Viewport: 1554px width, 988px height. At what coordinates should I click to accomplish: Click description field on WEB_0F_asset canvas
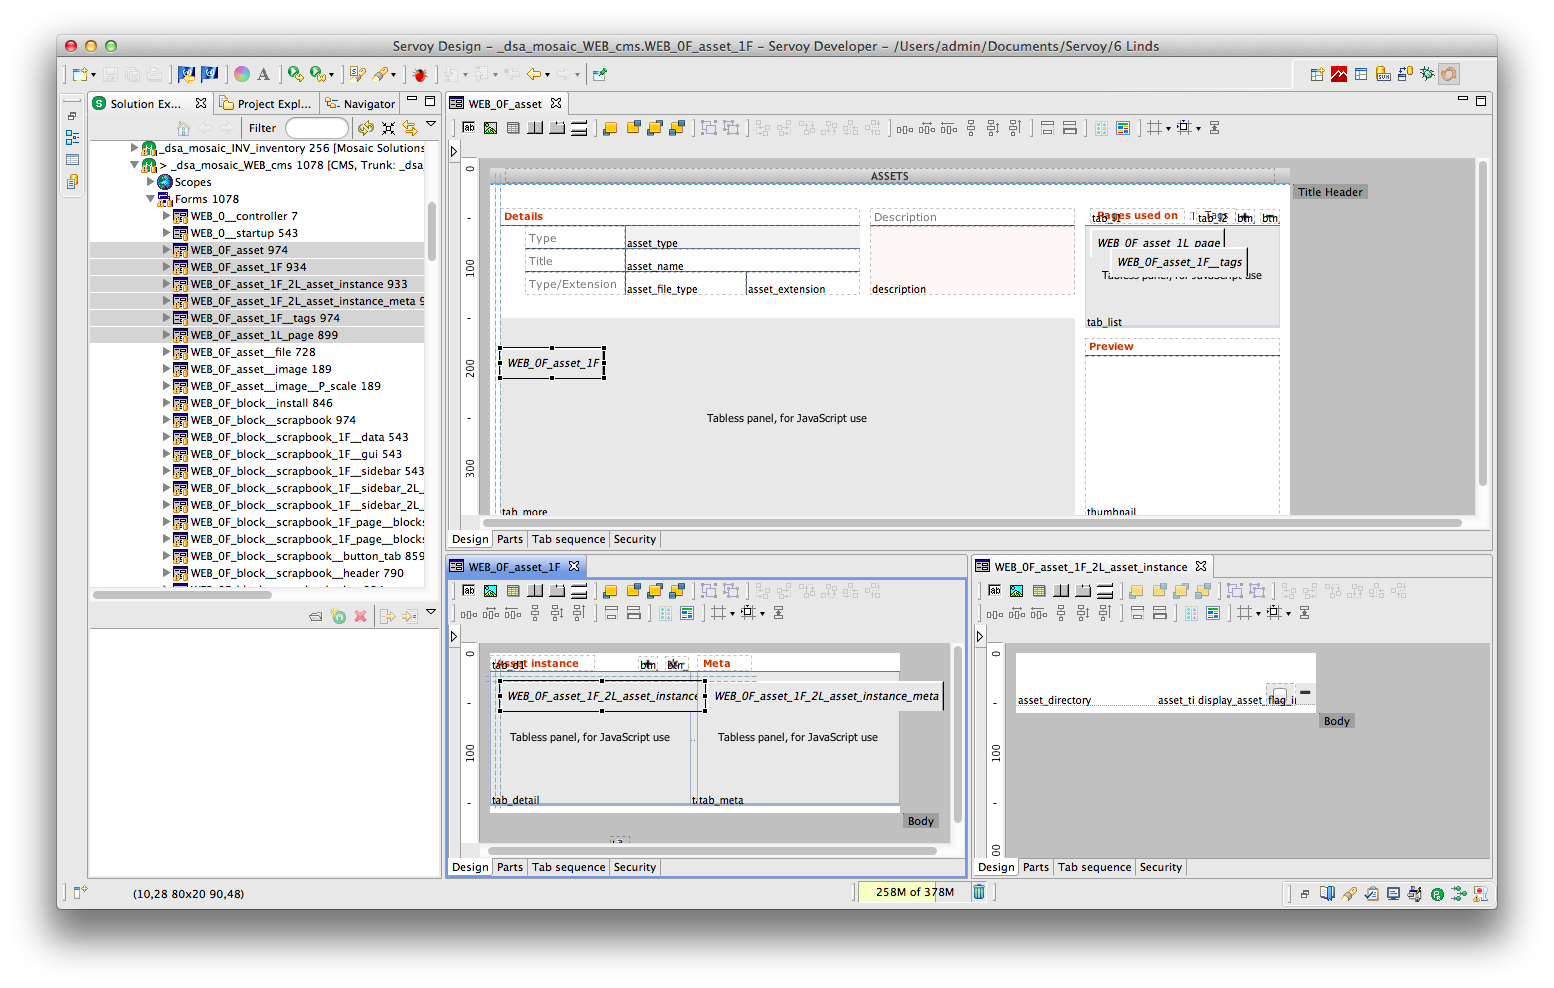tap(972, 262)
